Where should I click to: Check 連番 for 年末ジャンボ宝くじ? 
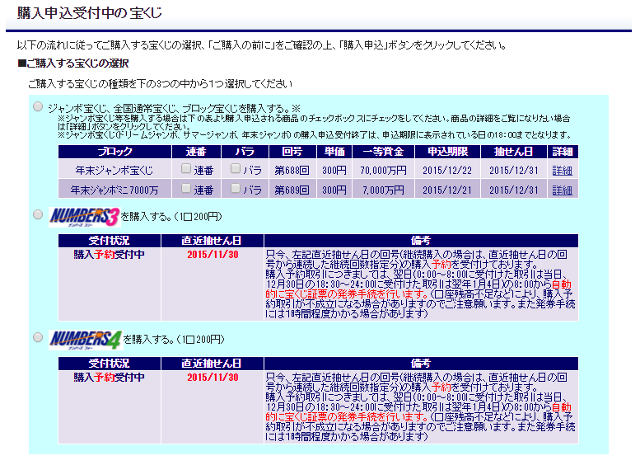coord(186,168)
